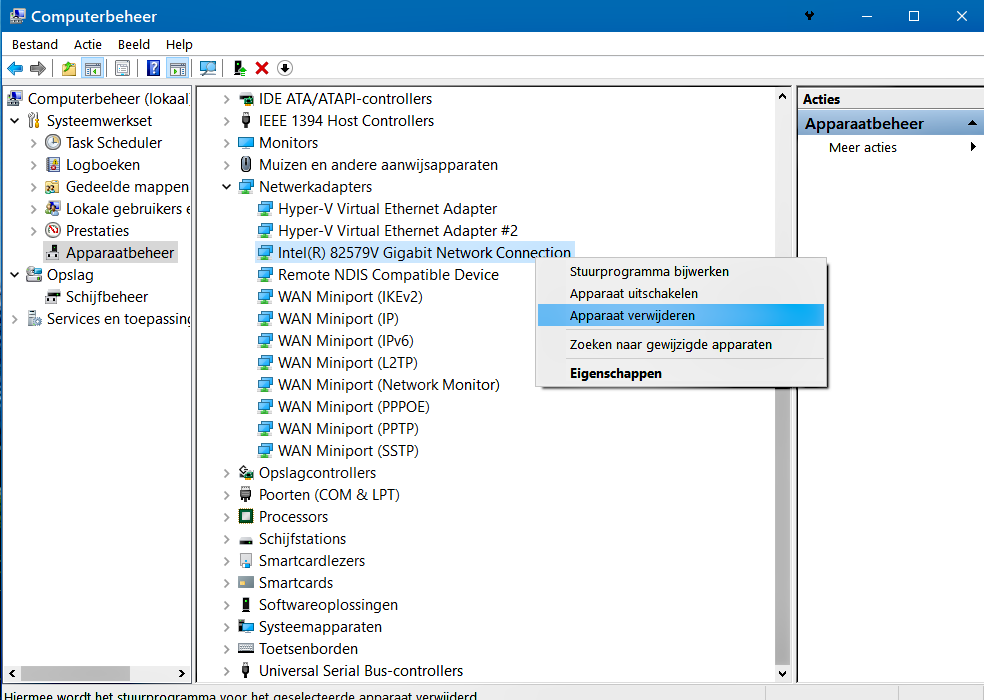Click the Prestaties performance icon
984x700 pixels.
(53, 230)
